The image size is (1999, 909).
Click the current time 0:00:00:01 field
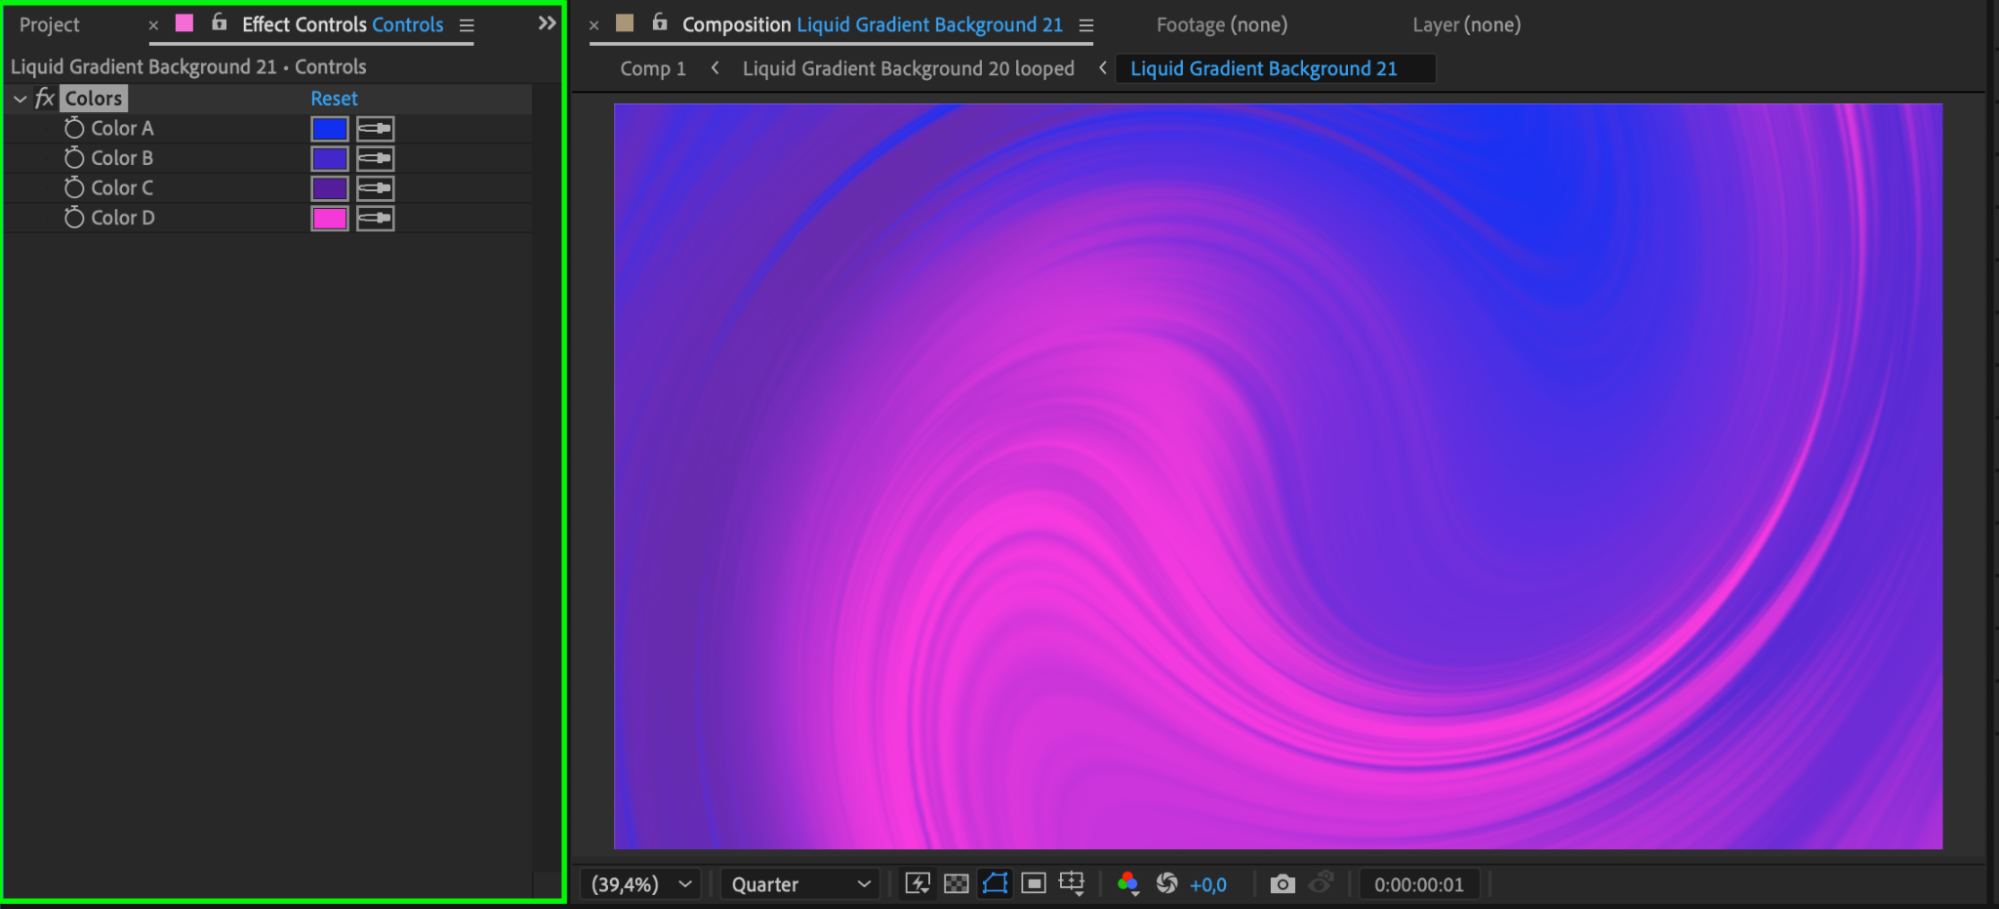(x=1418, y=884)
